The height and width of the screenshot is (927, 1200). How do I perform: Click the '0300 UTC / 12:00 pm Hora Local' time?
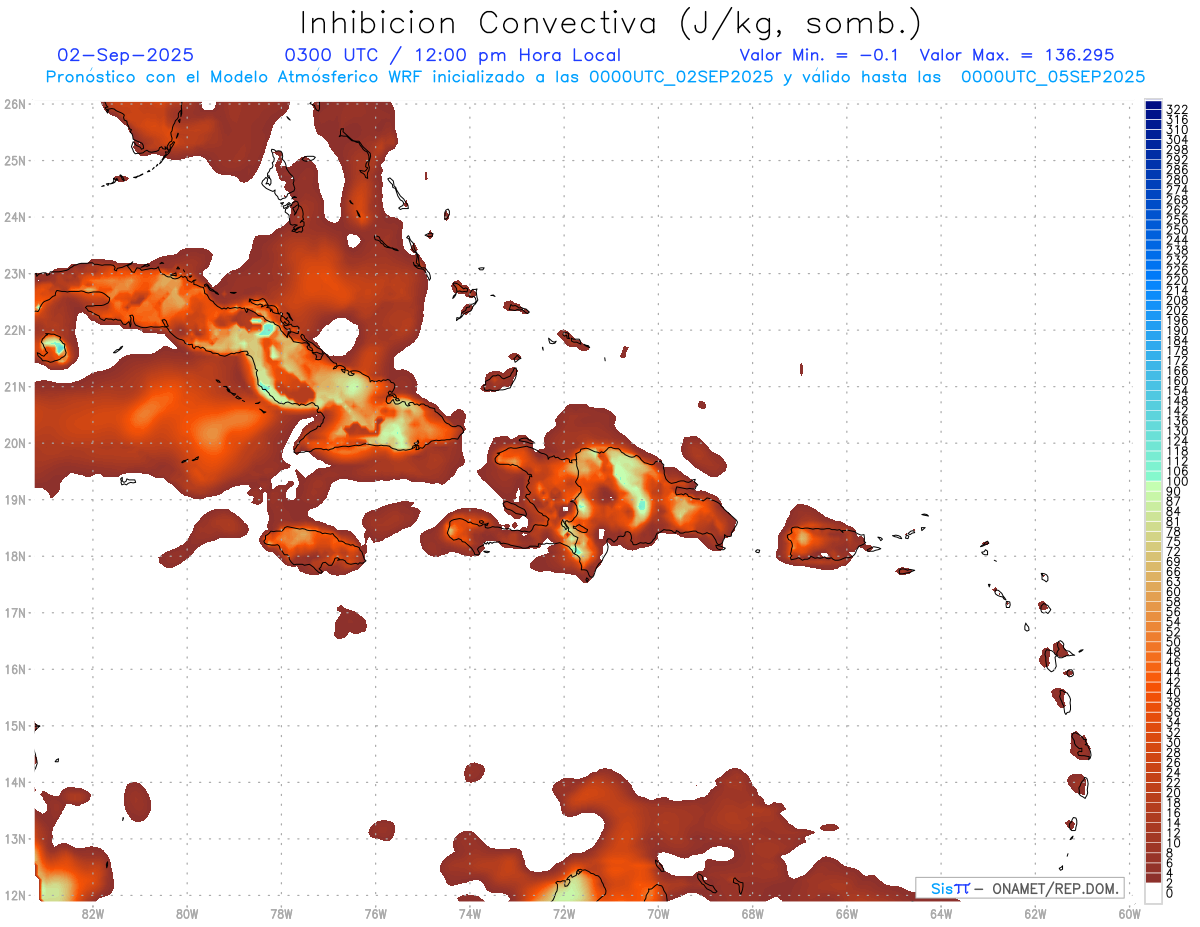click(x=453, y=55)
